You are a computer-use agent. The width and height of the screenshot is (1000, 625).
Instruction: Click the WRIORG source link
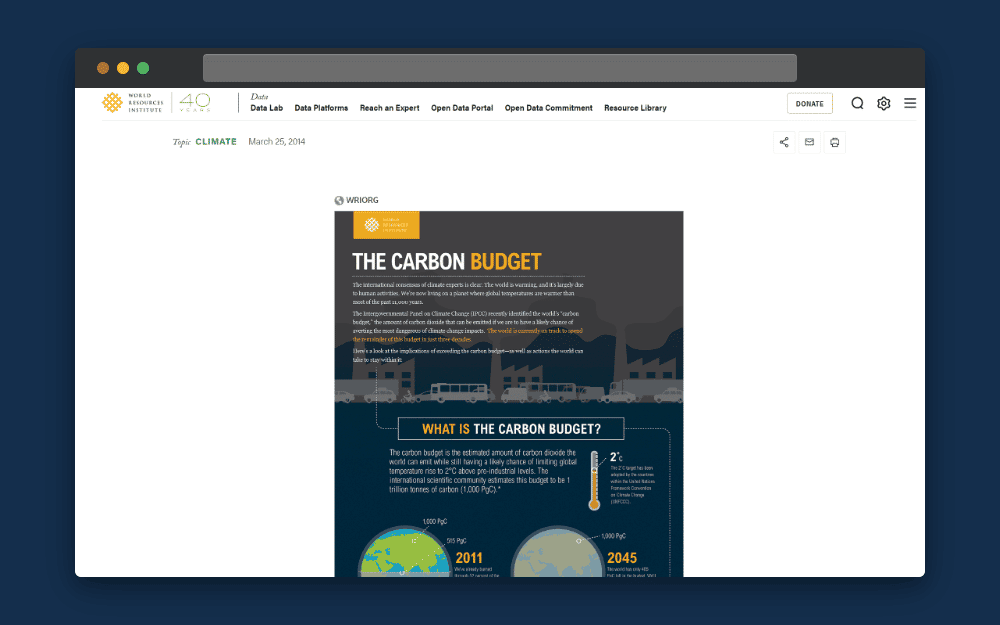[362, 200]
